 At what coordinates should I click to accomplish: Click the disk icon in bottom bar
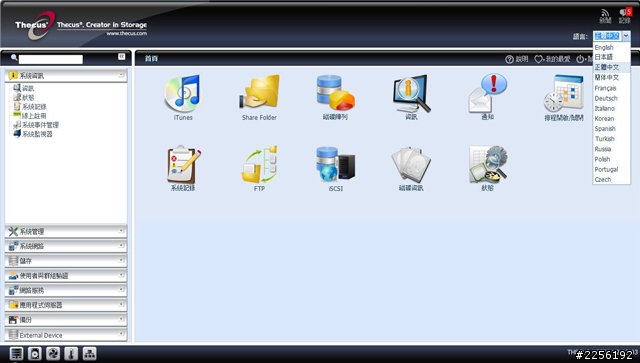(35, 353)
